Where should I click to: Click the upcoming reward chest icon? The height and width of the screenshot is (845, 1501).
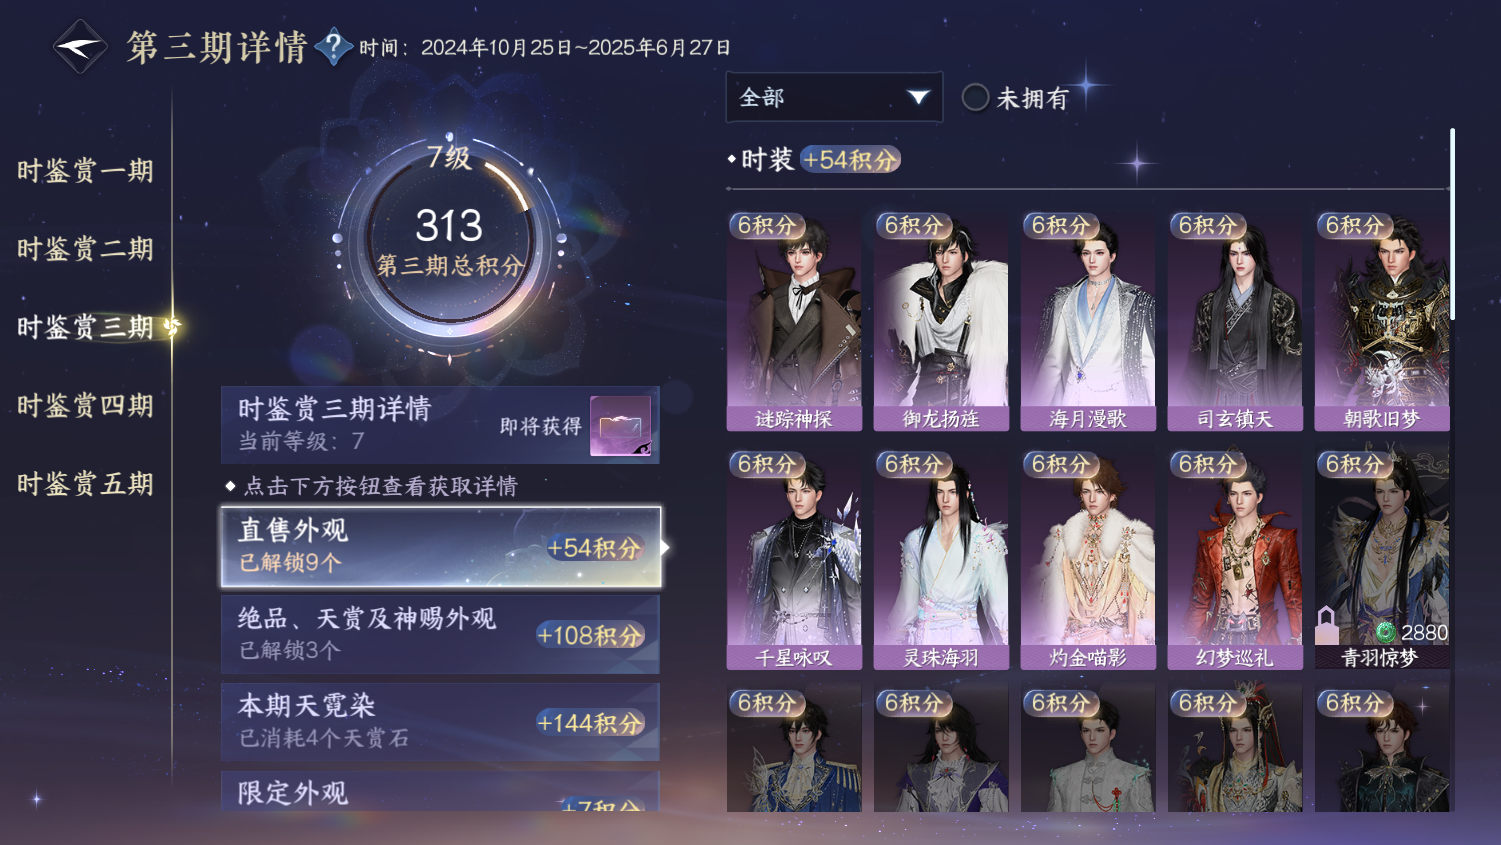(x=620, y=426)
